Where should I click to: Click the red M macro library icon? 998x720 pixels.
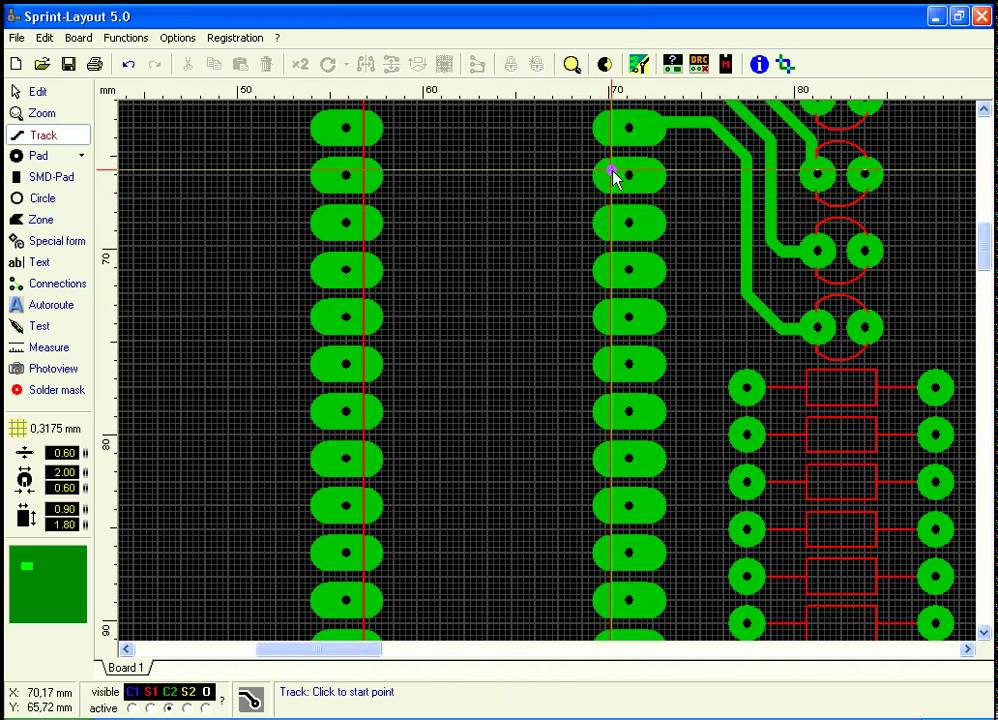tap(726, 64)
